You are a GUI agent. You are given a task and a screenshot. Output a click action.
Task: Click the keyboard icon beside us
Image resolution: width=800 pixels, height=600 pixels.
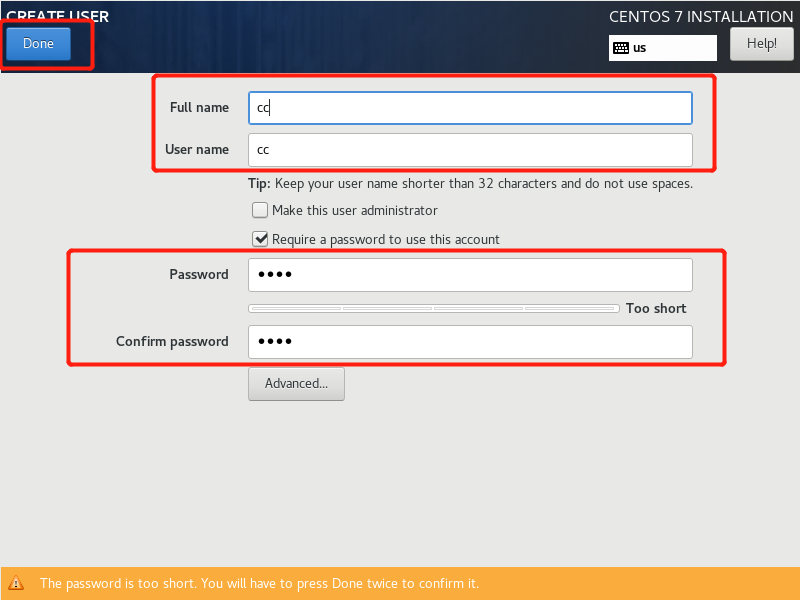[x=621, y=48]
